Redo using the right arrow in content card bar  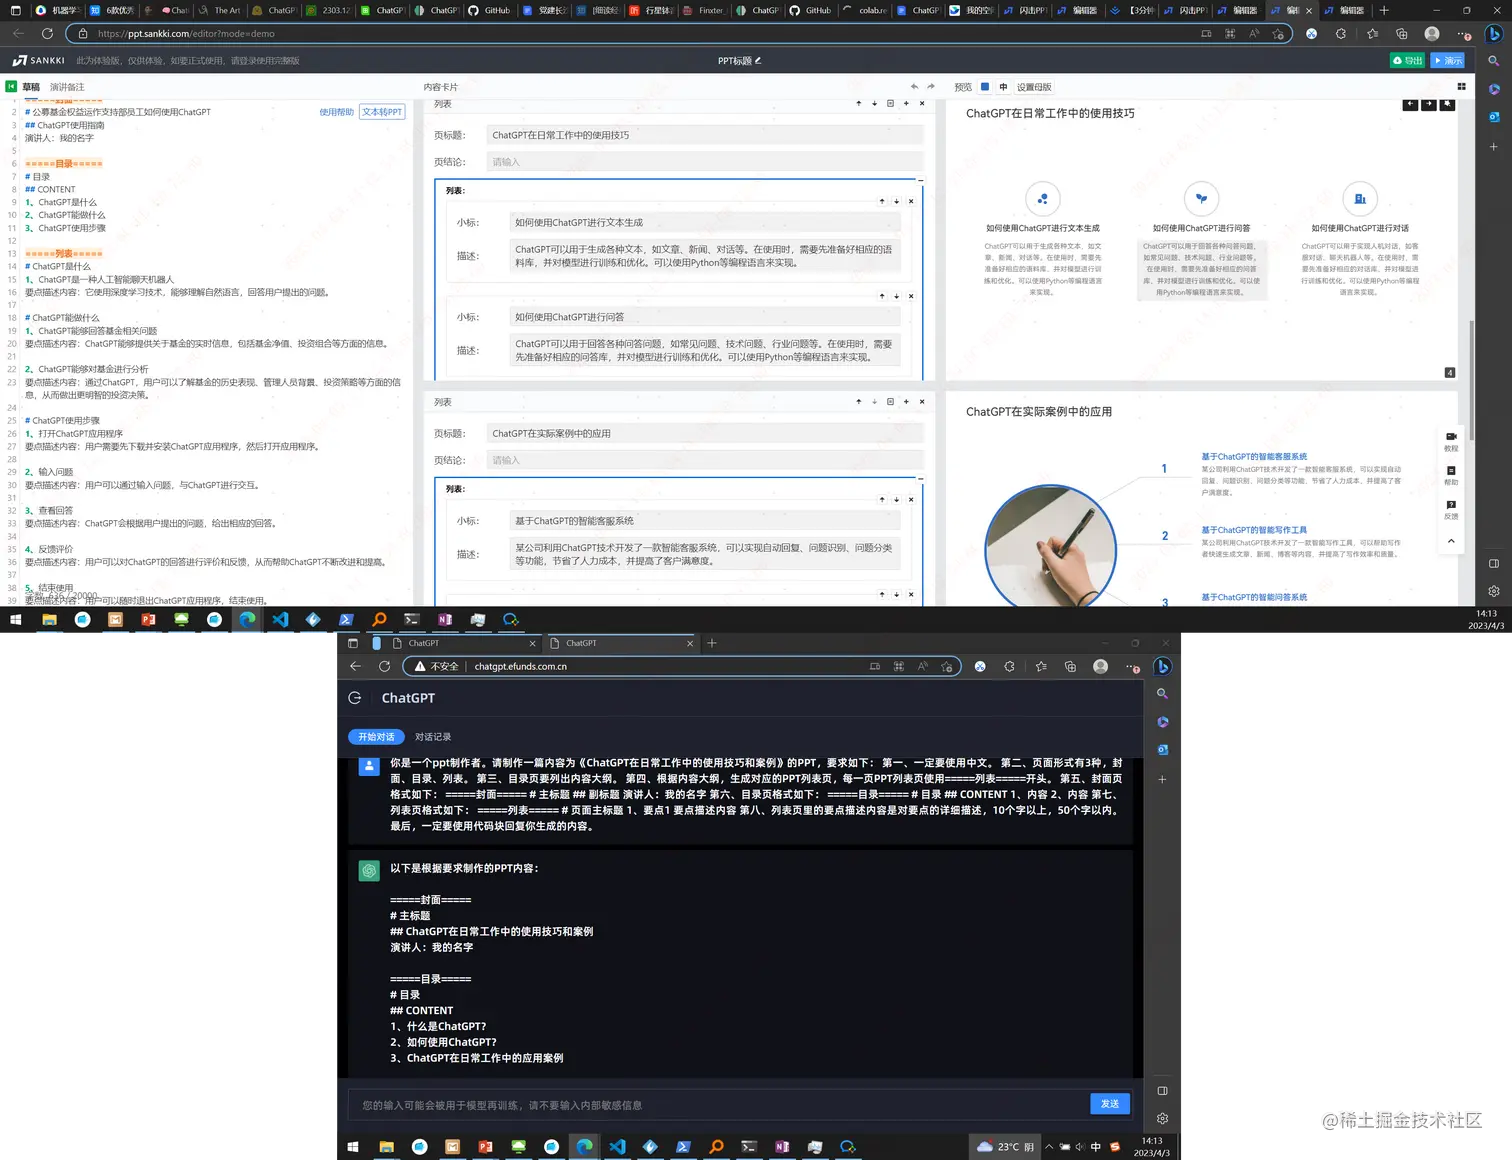931,87
